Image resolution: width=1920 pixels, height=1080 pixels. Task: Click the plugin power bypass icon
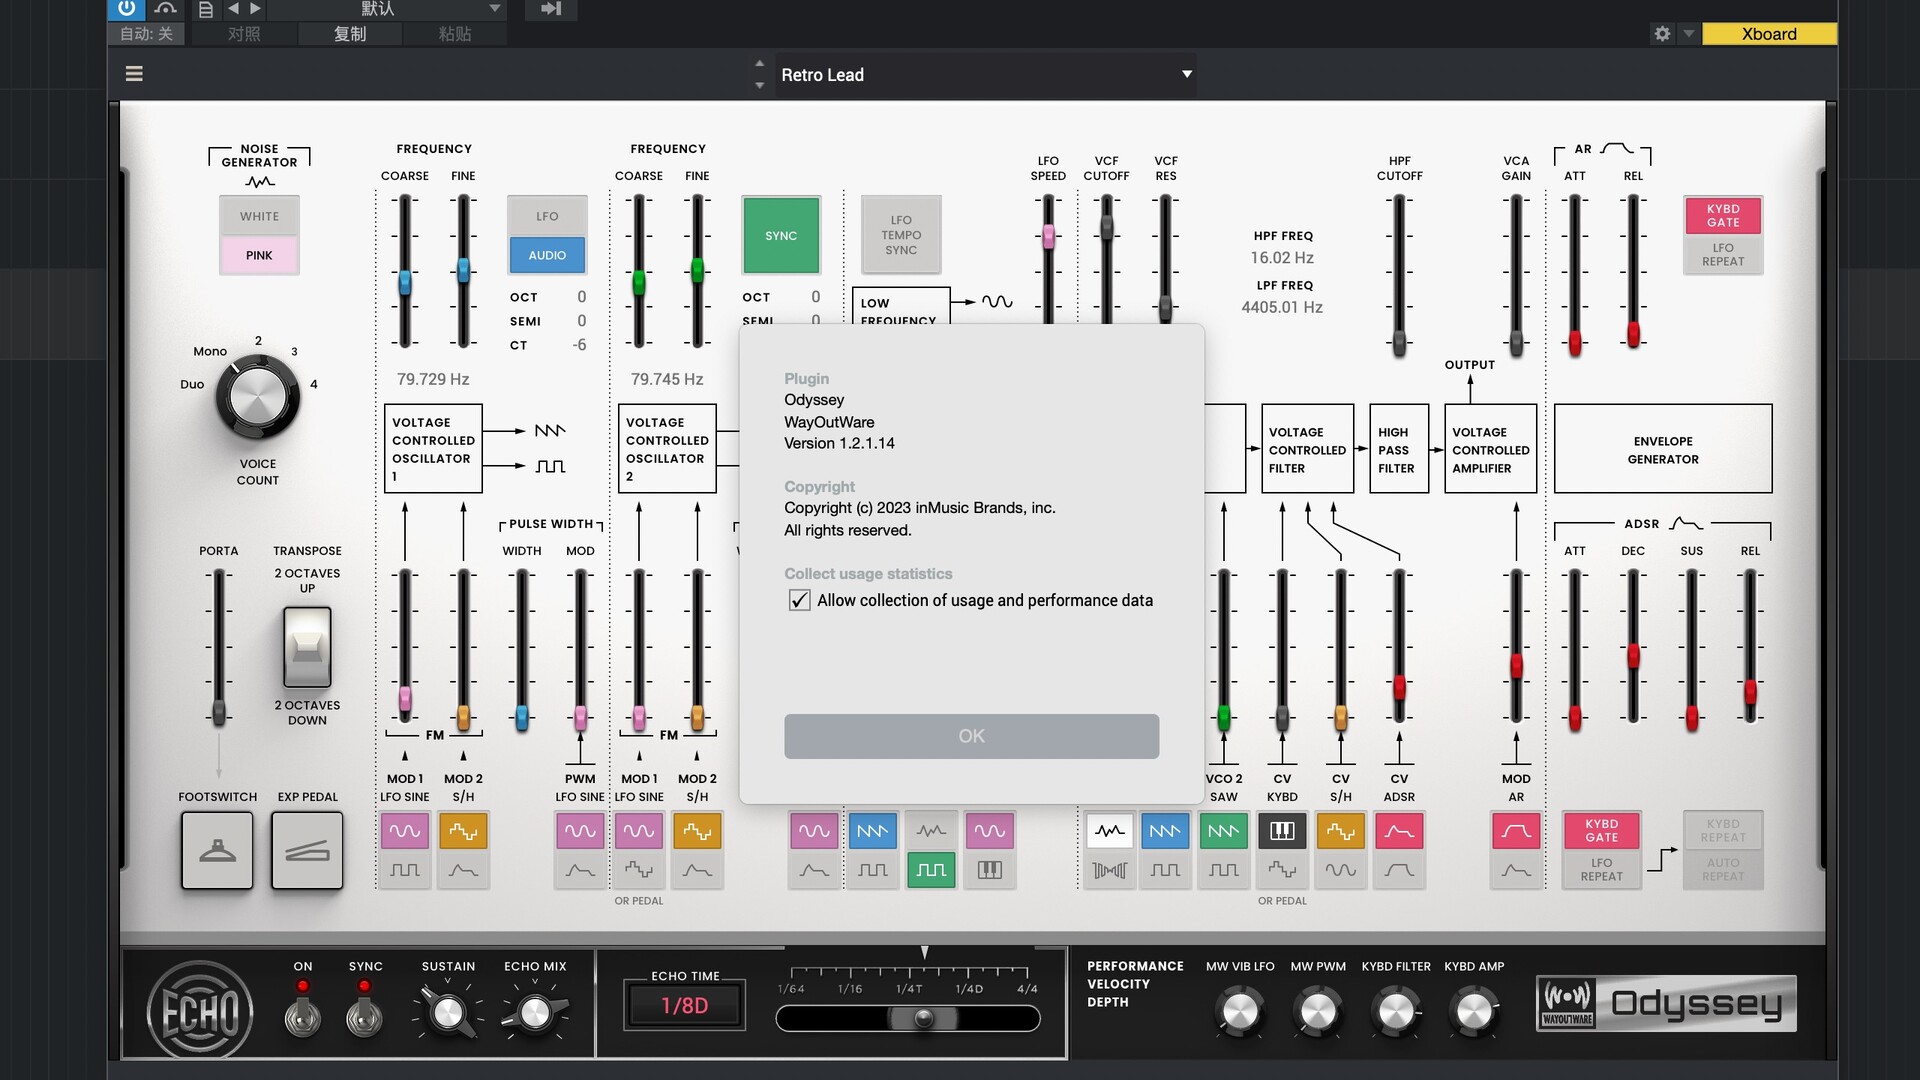click(126, 9)
